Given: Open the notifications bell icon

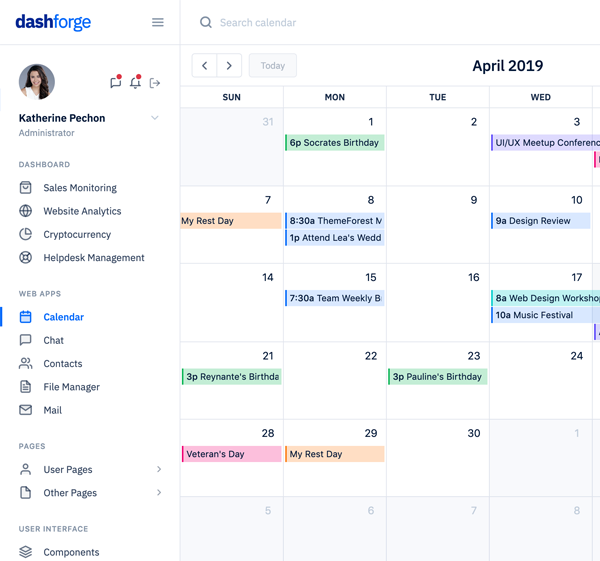Looking at the screenshot, I should pos(135,83).
